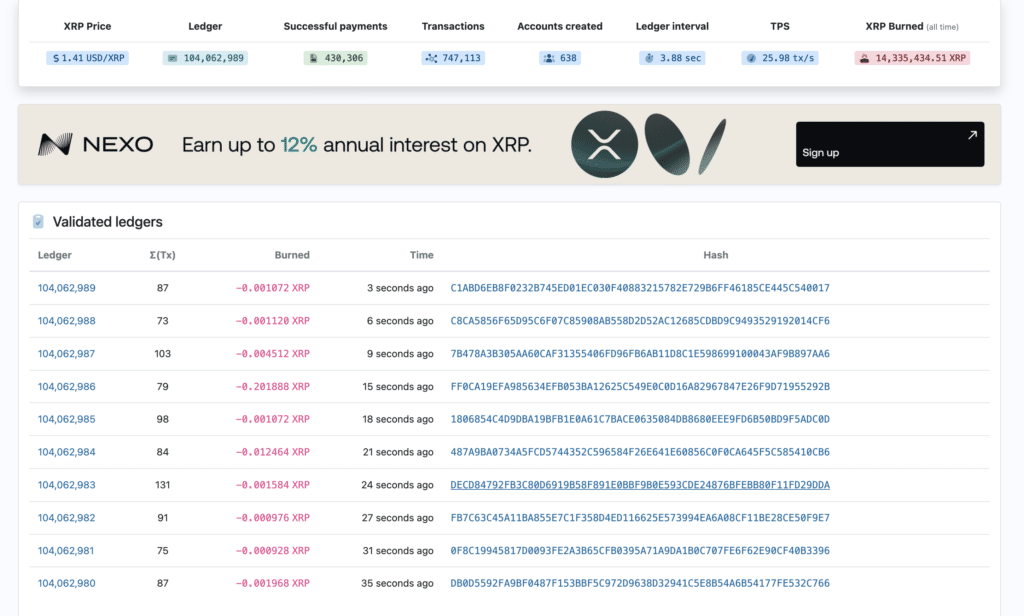Viewport: 1024px width, 616px height.
Task: Click the 430,306 successful payments badge
Action: tap(336, 58)
